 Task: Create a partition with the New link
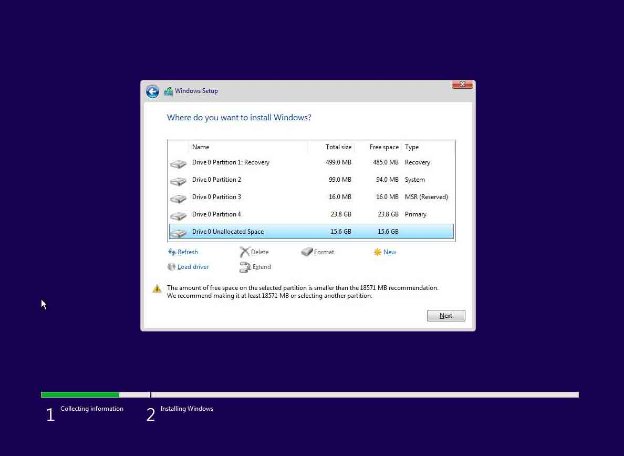coord(390,252)
